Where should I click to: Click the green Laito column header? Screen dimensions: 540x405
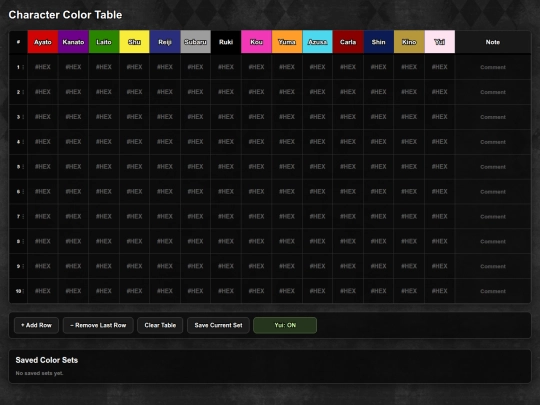[104, 42]
